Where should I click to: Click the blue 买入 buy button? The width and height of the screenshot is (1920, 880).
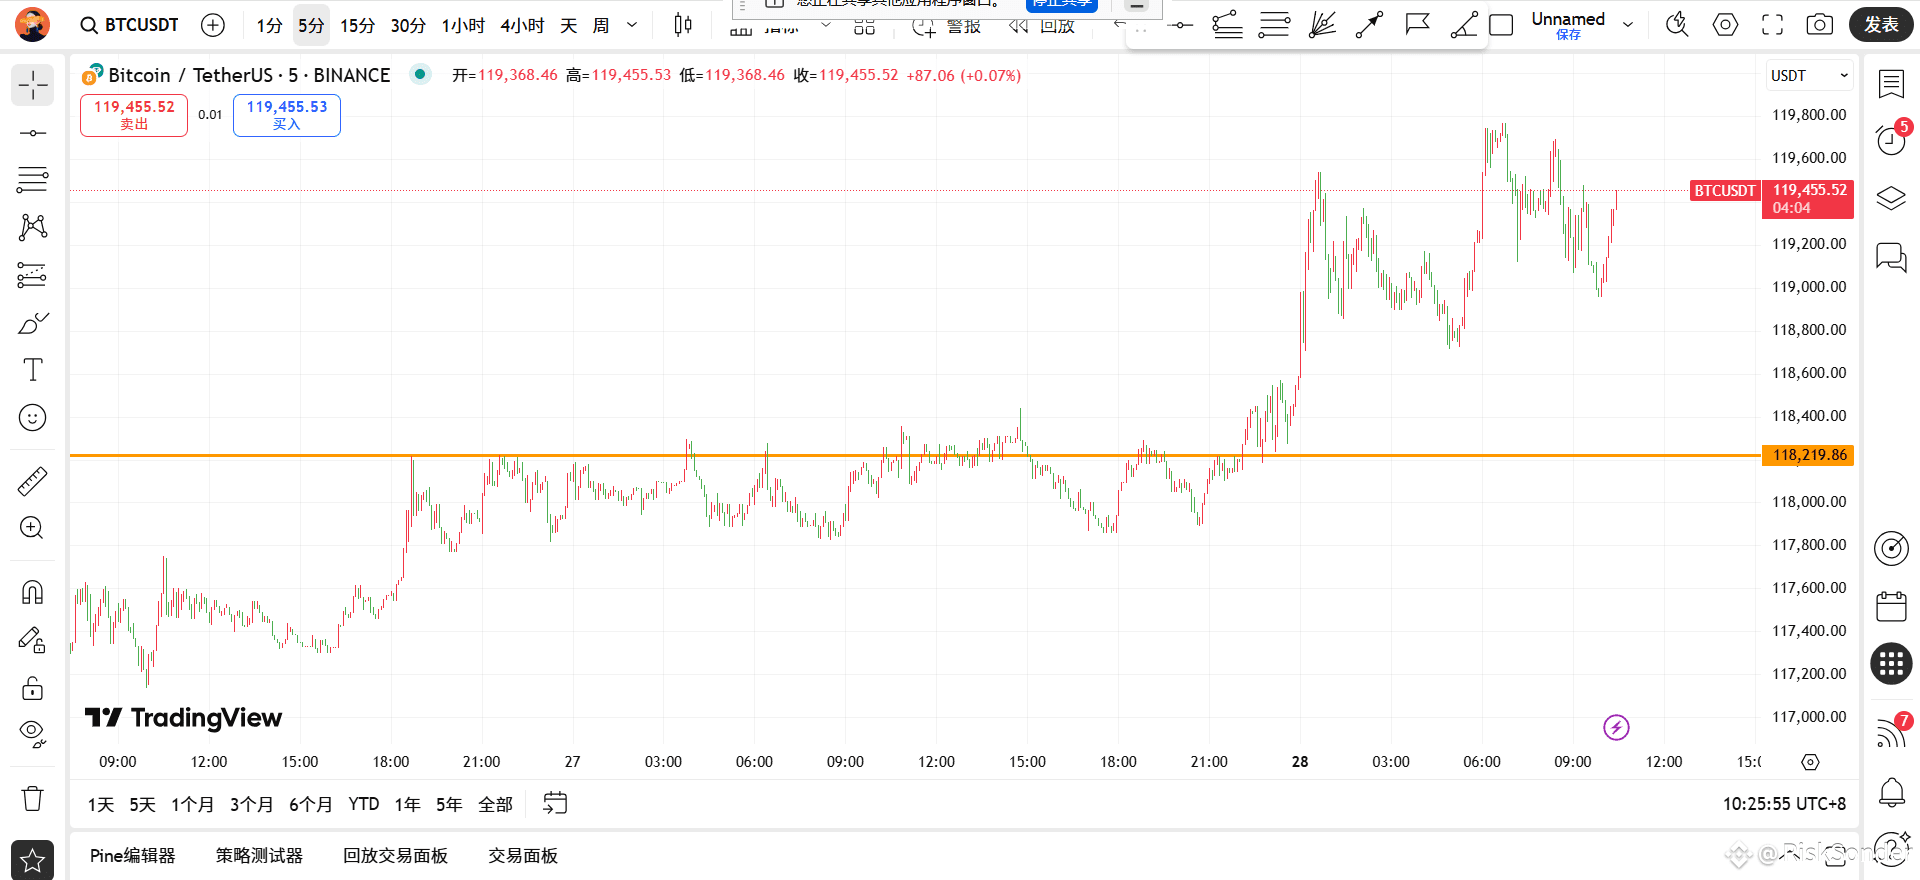pos(287,115)
